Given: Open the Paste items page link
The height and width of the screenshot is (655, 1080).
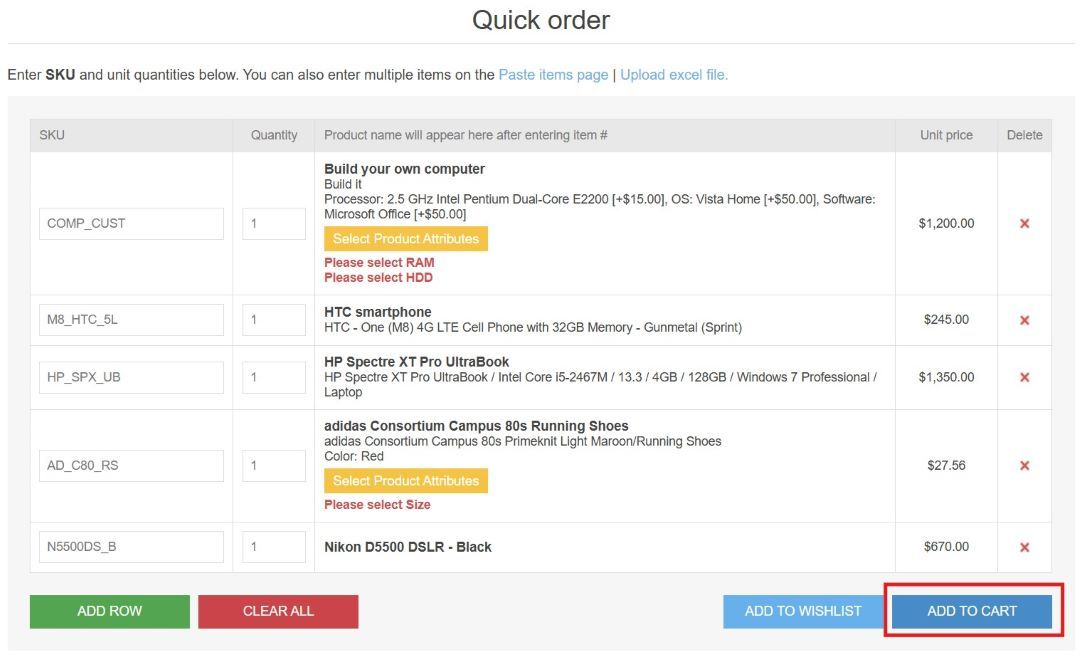Looking at the screenshot, I should 553,74.
